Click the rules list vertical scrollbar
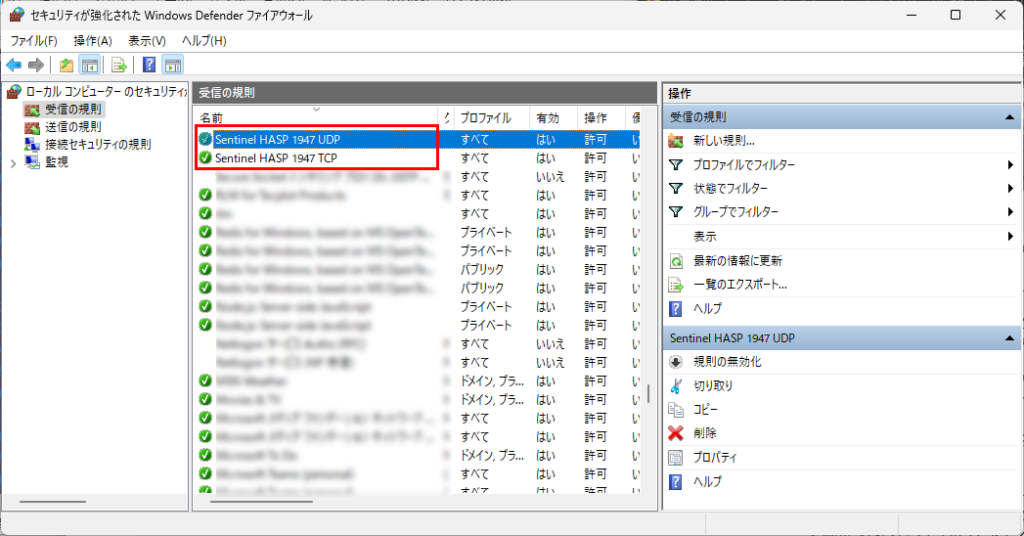 [648, 393]
